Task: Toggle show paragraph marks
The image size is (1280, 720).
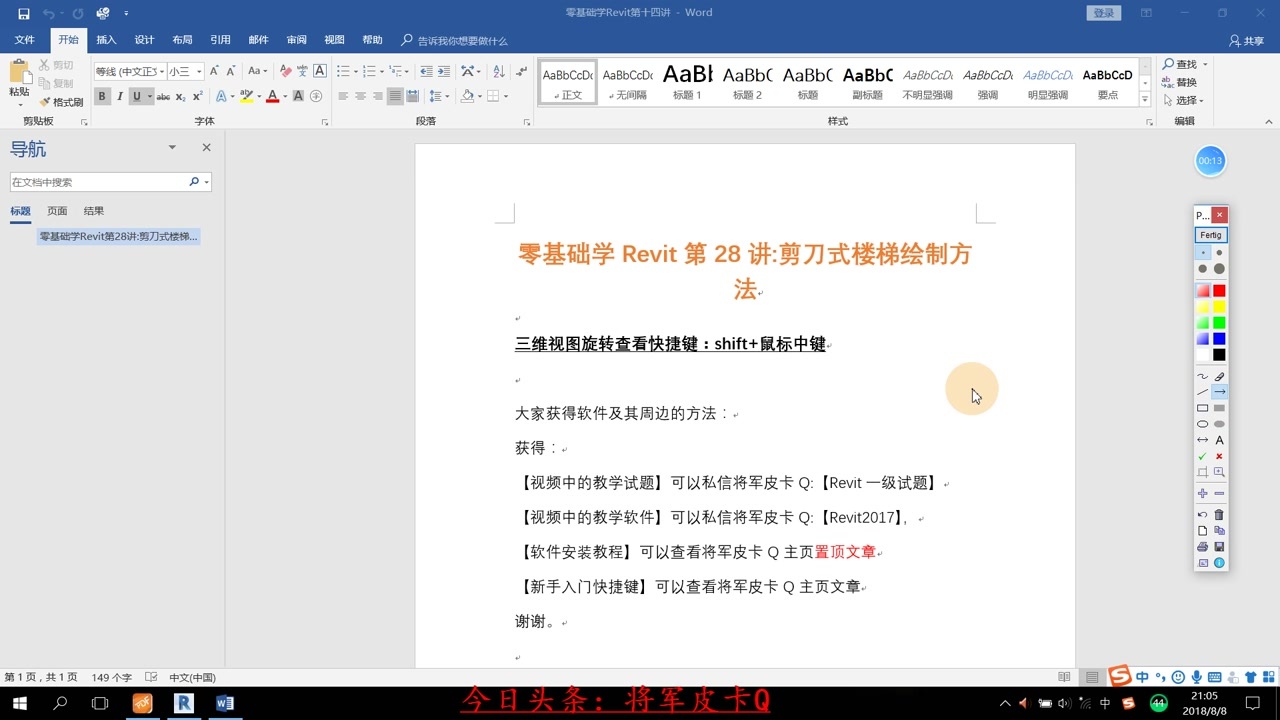Action: pyautogui.click(x=521, y=71)
